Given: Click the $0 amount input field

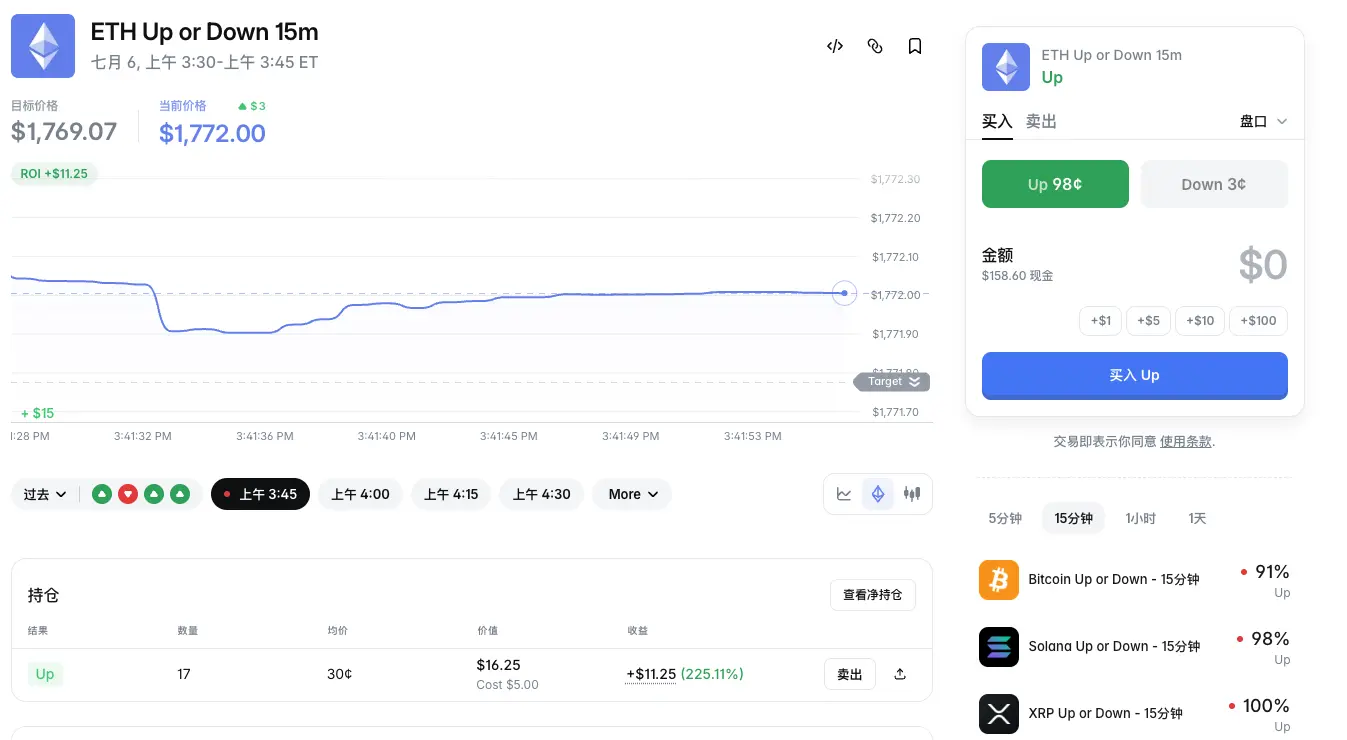Looking at the screenshot, I should (1262, 265).
